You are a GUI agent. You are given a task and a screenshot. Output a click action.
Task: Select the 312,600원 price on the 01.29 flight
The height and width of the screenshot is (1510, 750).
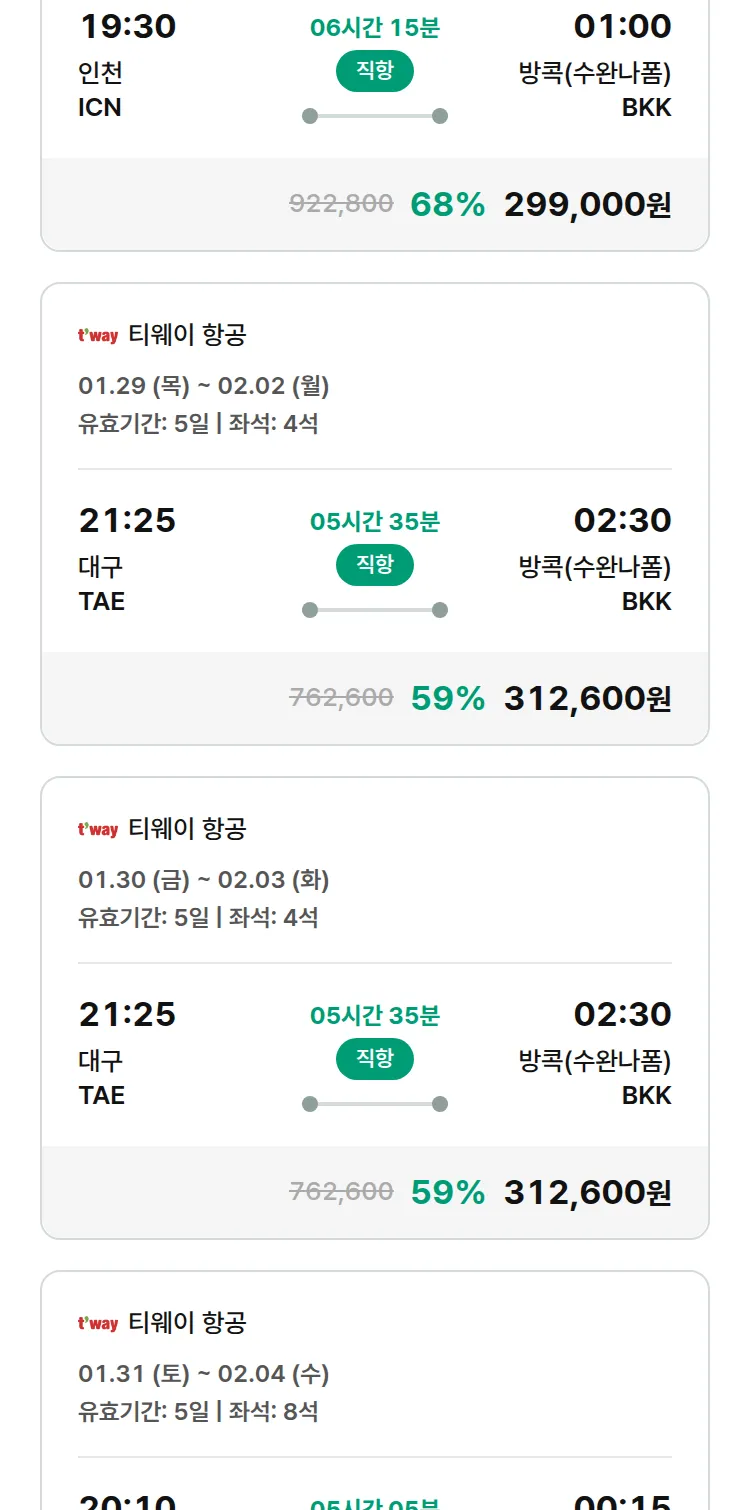pyautogui.click(x=587, y=699)
